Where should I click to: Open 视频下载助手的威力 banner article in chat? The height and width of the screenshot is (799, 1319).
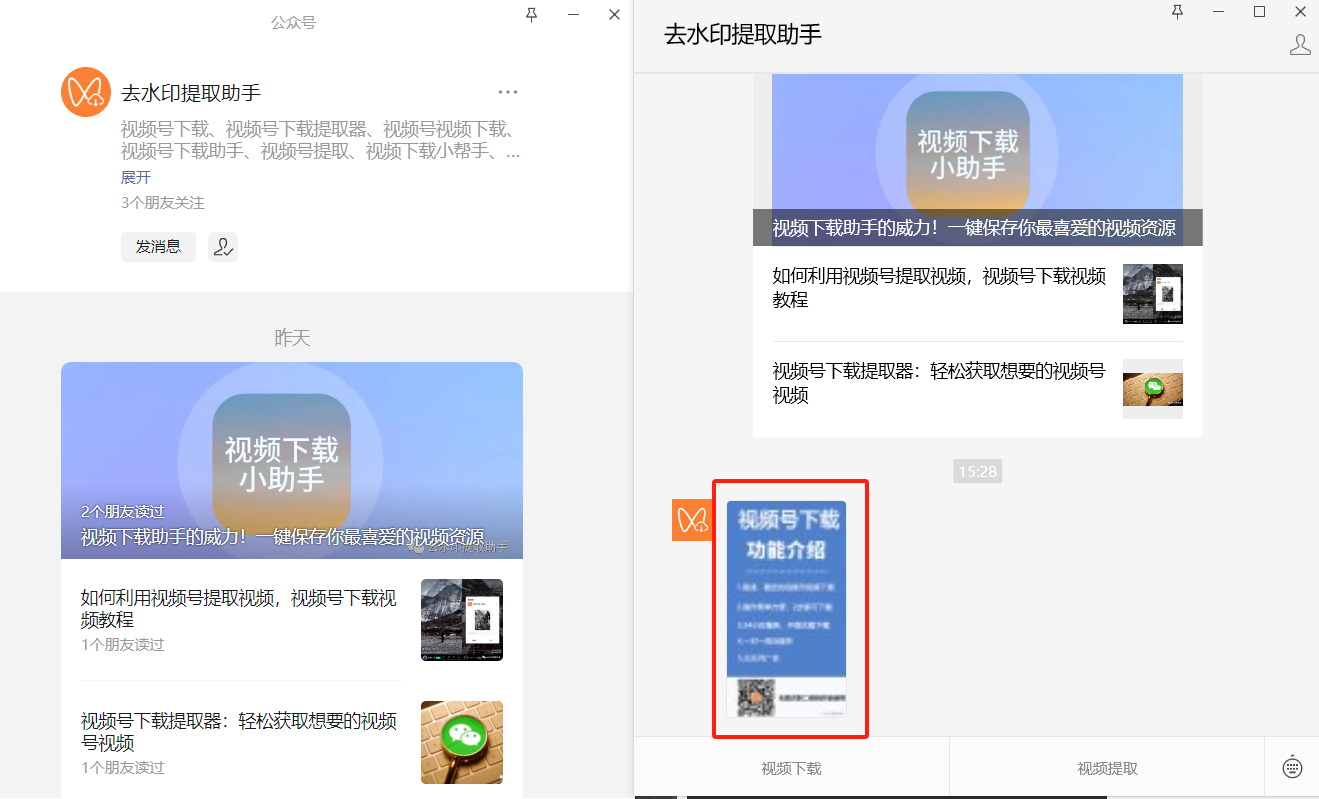[977, 159]
